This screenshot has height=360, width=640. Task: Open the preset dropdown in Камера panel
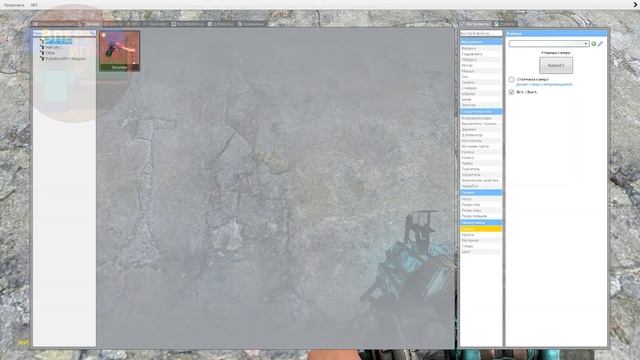point(549,44)
